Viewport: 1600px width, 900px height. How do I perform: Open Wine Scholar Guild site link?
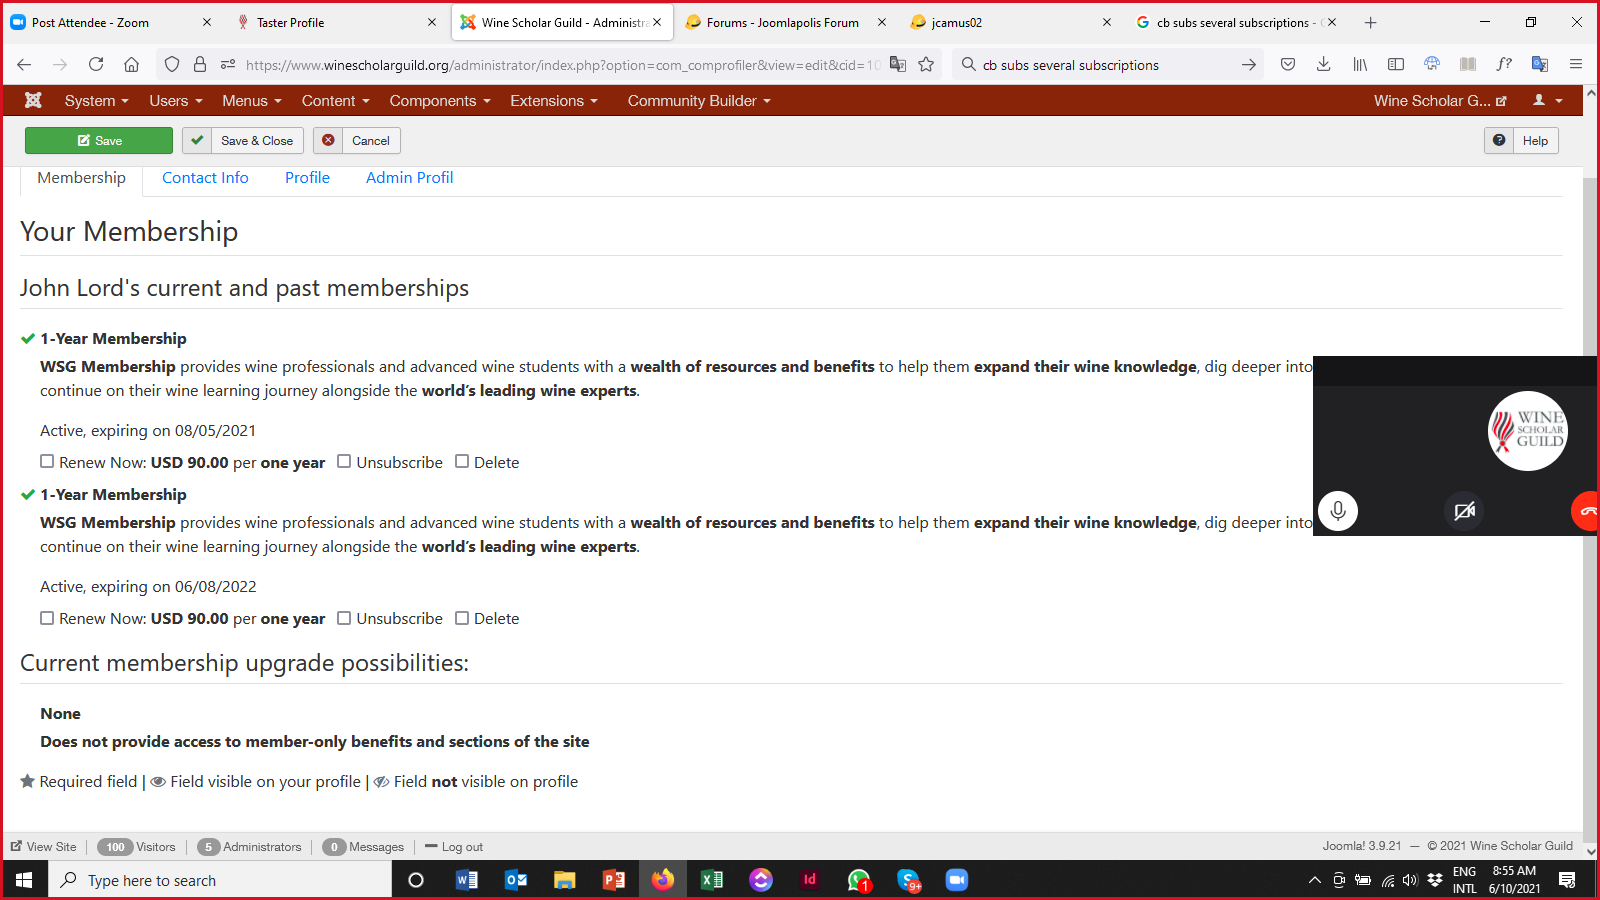pyautogui.click(x=1440, y=100)
